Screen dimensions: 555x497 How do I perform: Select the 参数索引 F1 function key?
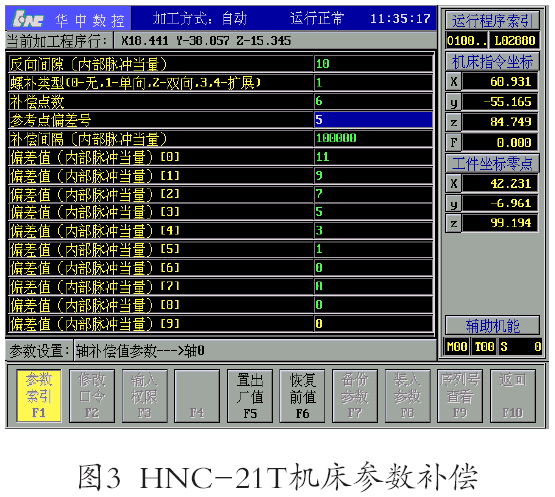pyautogui.click(x=39, y=396)
